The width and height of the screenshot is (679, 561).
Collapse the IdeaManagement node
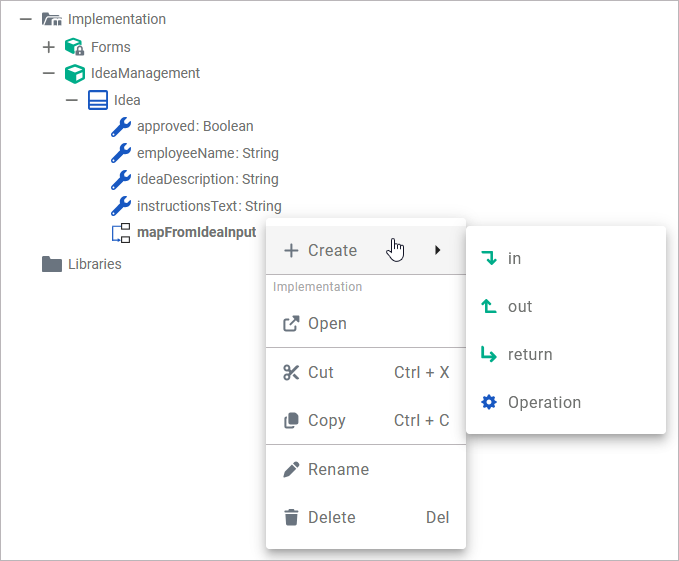(x=49, y=73)
